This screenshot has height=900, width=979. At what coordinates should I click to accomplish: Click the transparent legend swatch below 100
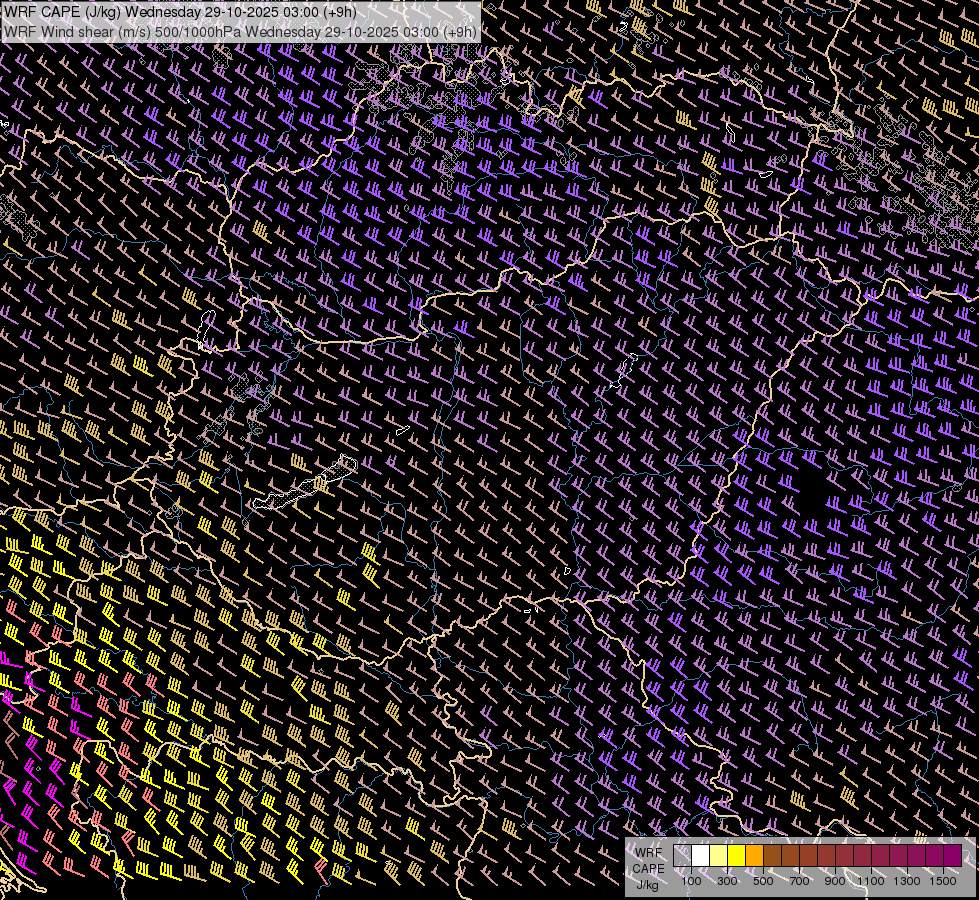(x=682, y=856)
